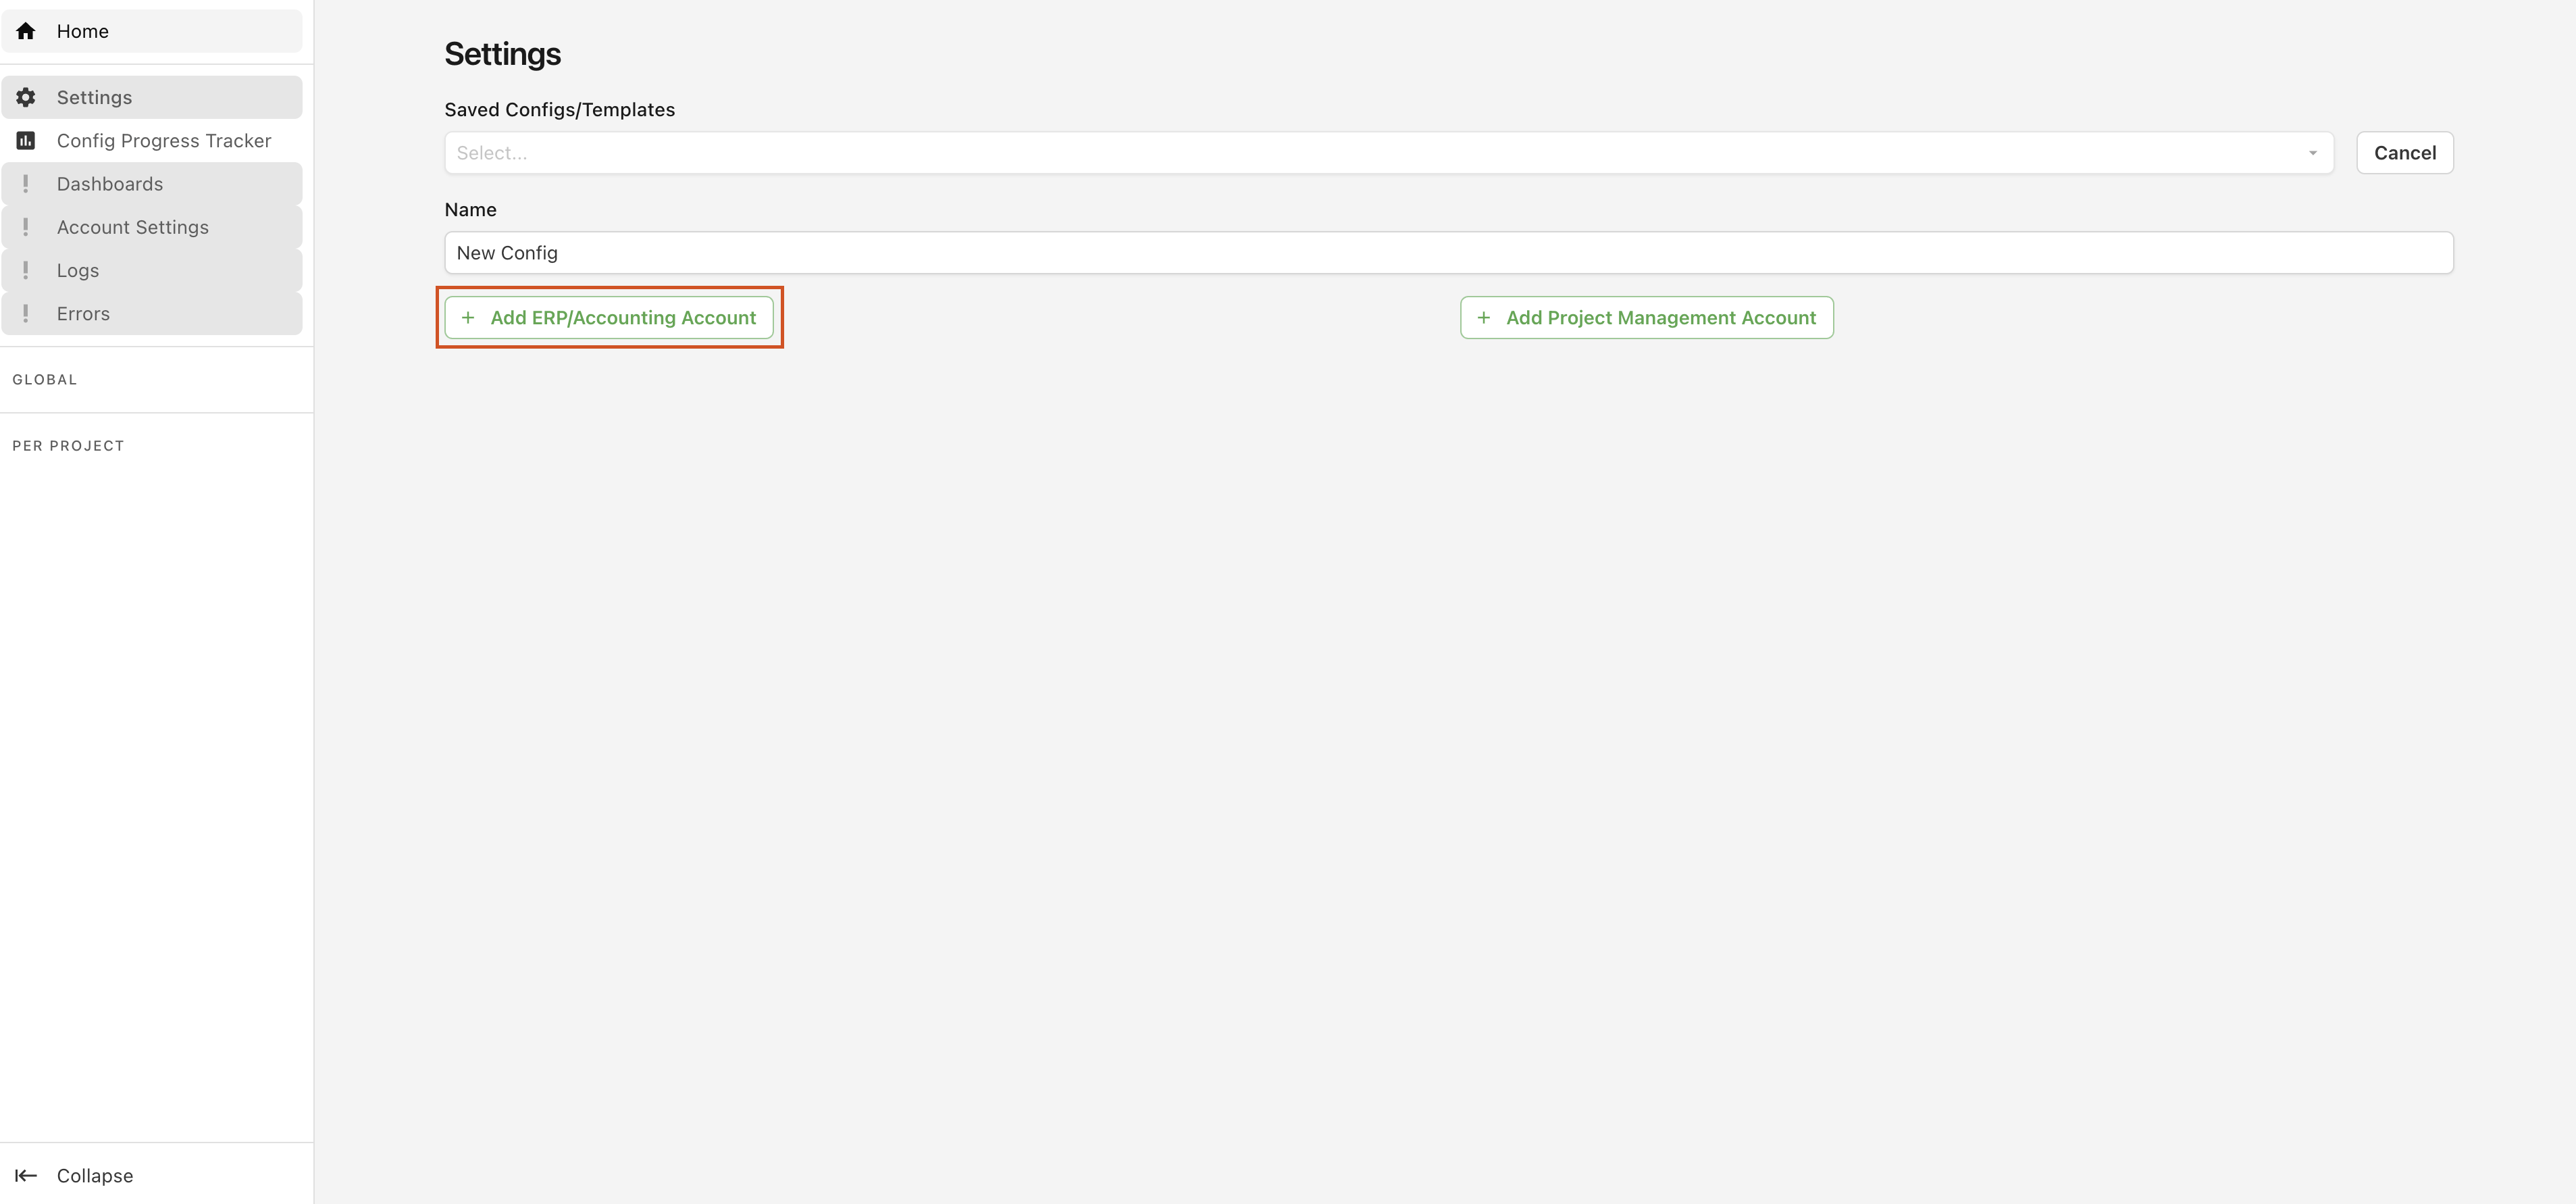The image size is (2576, 1204).
Task: Open Errors in sidebar
Action: pyautogui.click(x=152, y=313)
